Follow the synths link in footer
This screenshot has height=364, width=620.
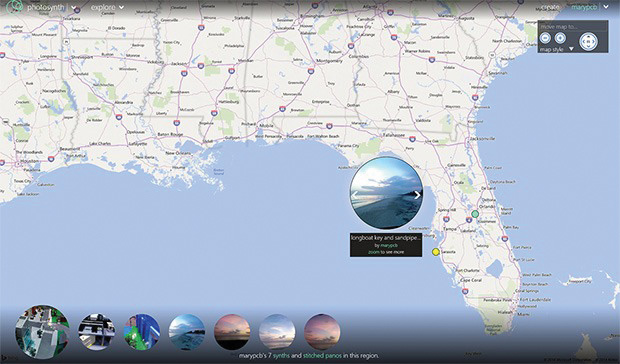click(x=281, y=356)
